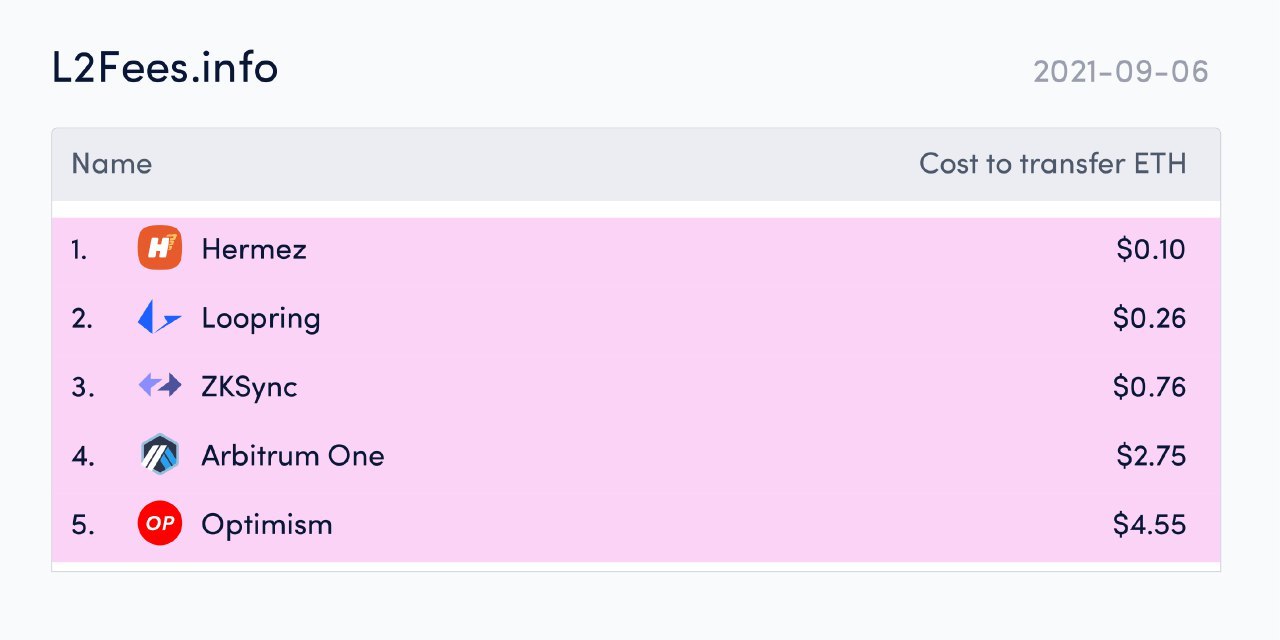The width and height of the screenshot is (1280, 640).
Task: Click the Arbitrum One hexagon logo
Action: point(160,456)
